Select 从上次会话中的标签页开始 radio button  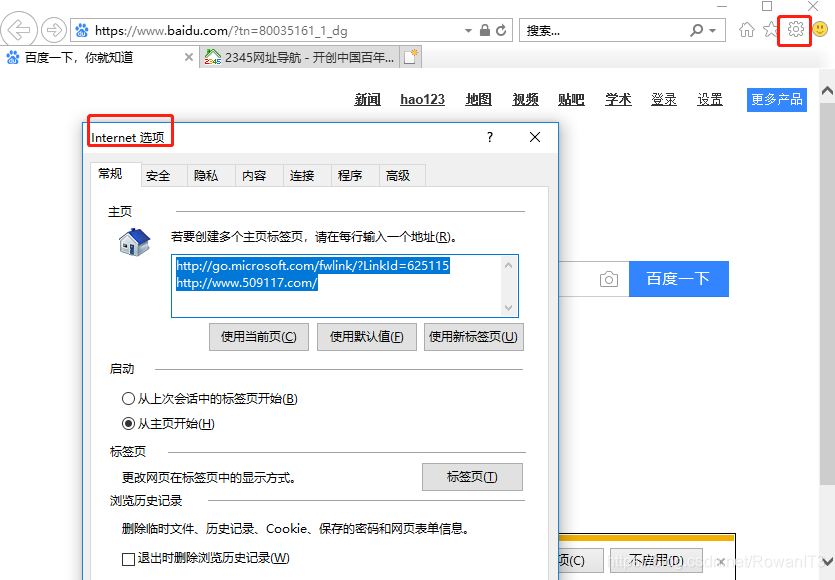pyautogui.click(x=128, y=398)
